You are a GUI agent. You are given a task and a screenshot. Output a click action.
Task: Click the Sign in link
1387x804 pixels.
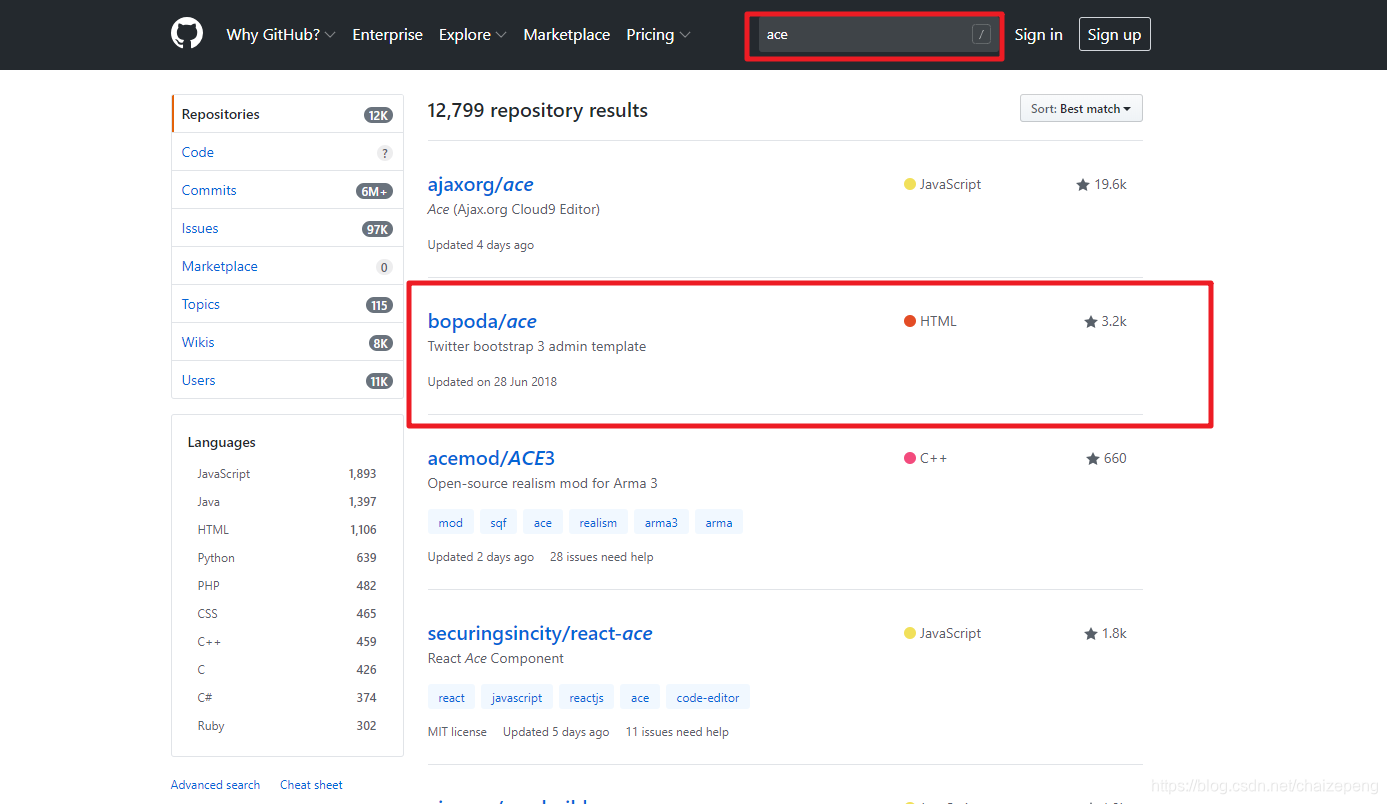point(1038,34)
